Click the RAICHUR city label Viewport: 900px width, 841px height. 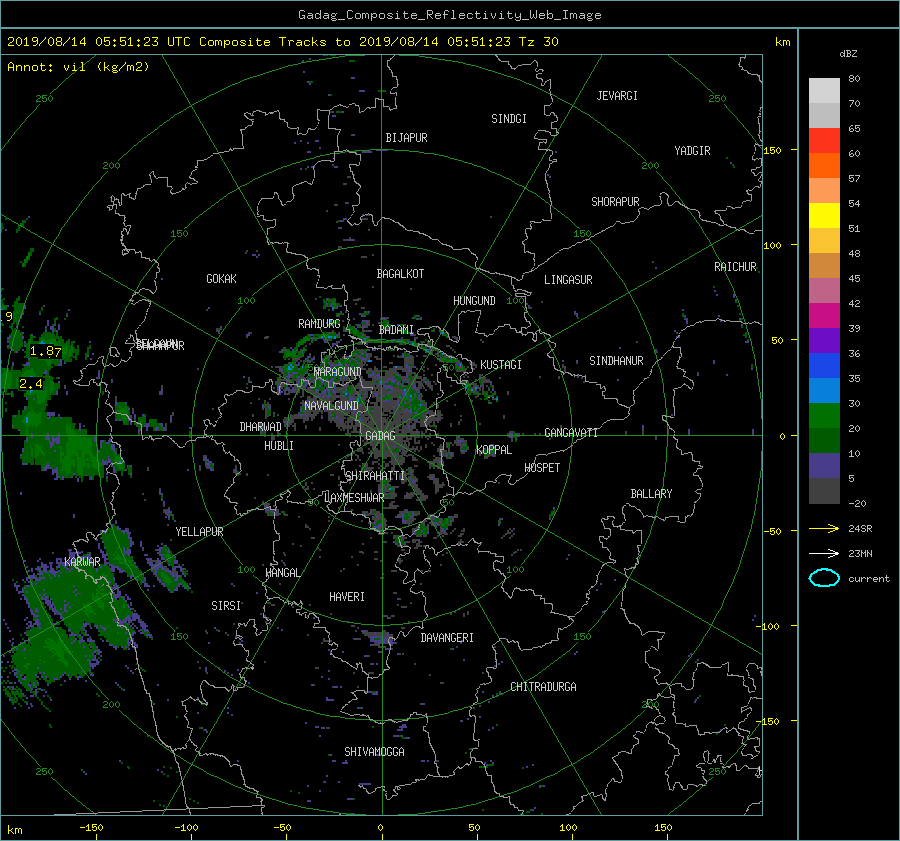[x=735, y=267]
